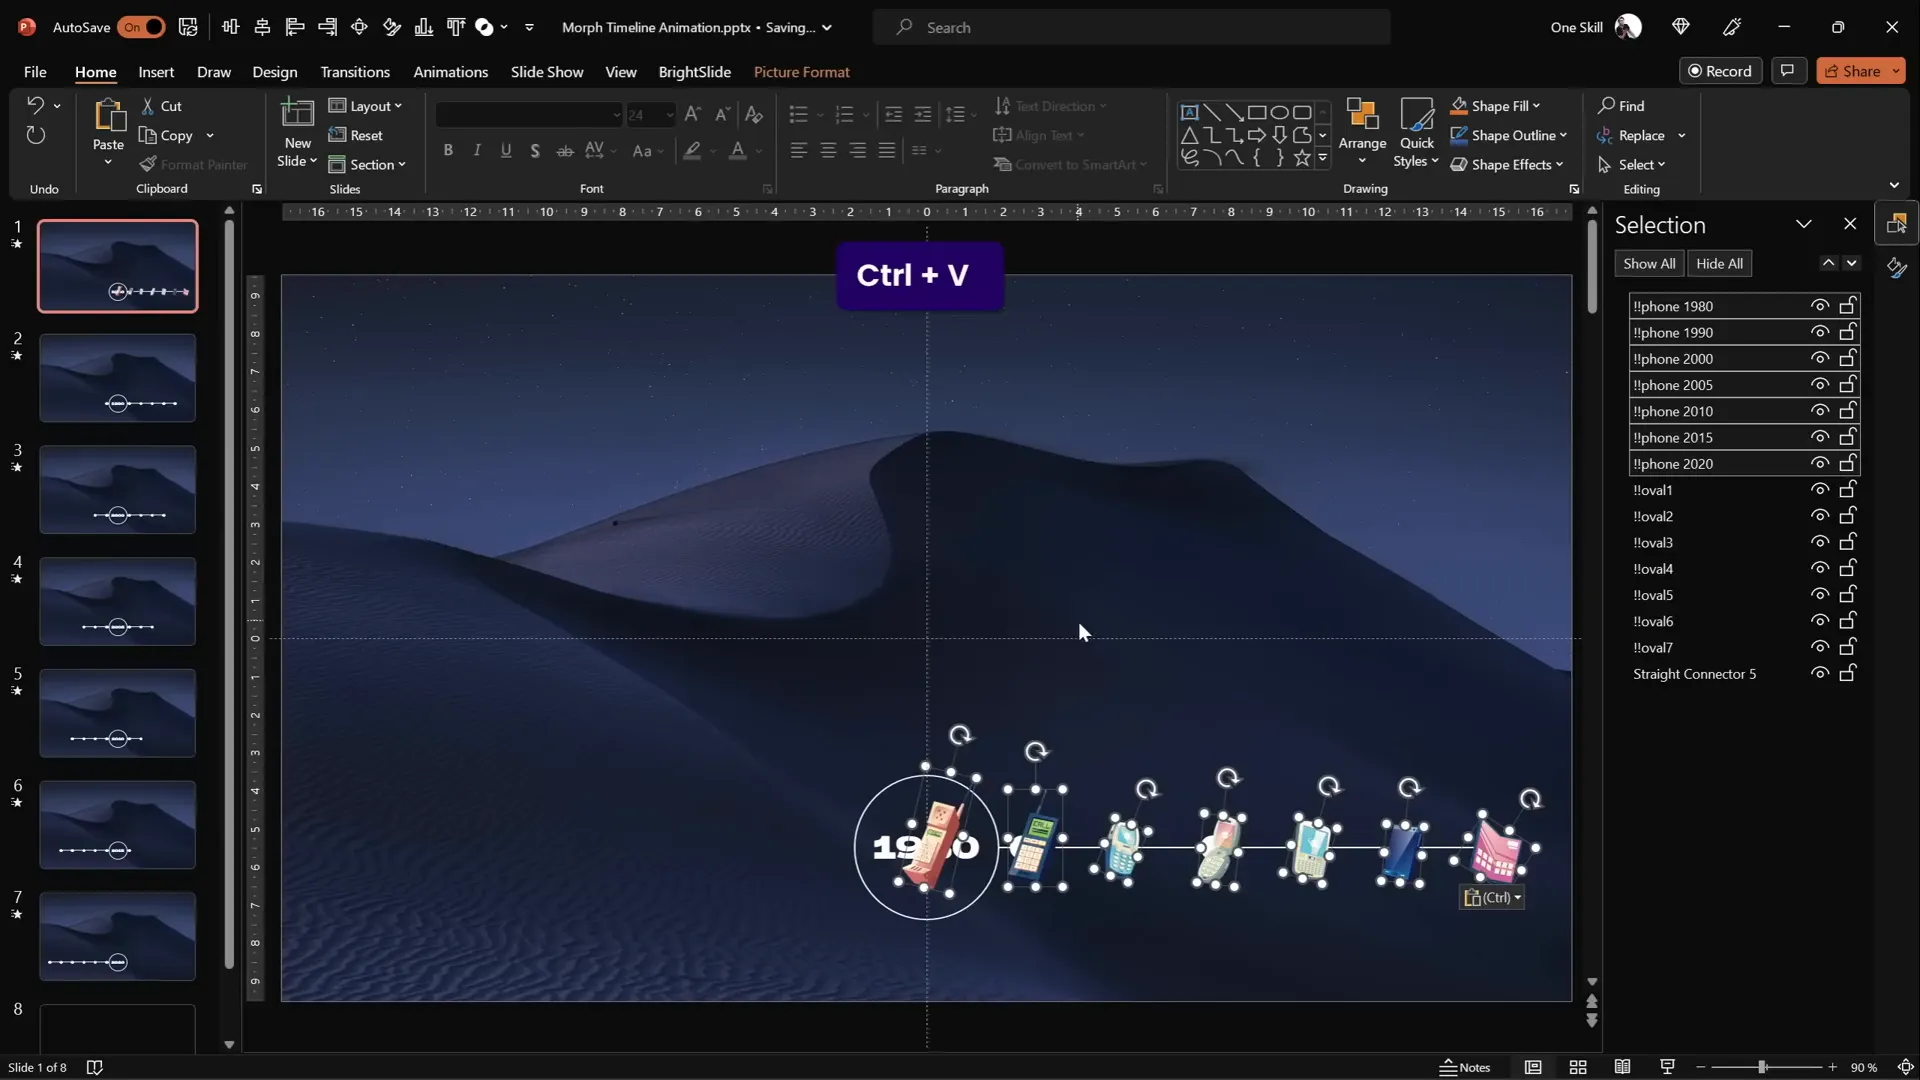1920x1080 pixels.
Task: Hide the !!phone 1990 layer
Action: (1819, 332)
